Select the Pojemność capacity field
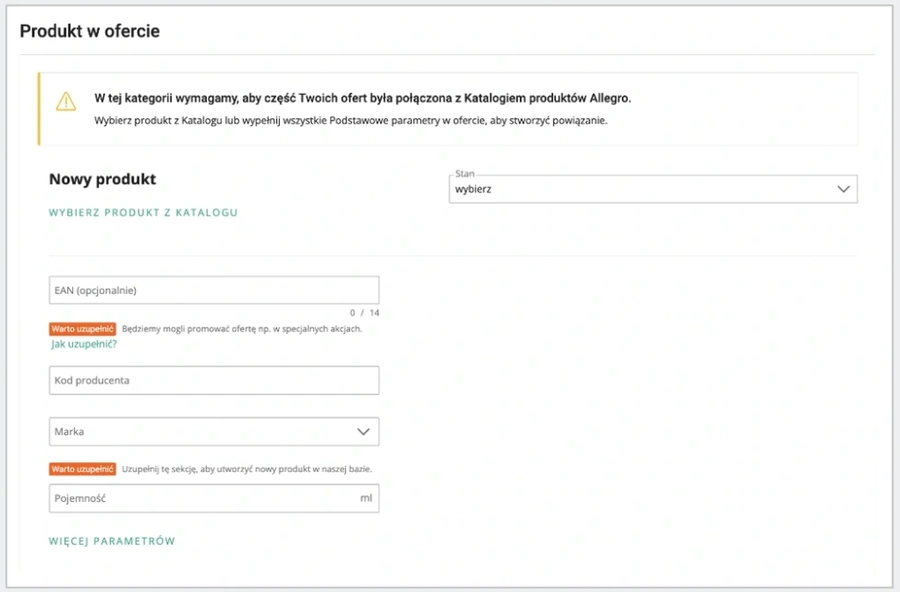 [x=214, y=498]
